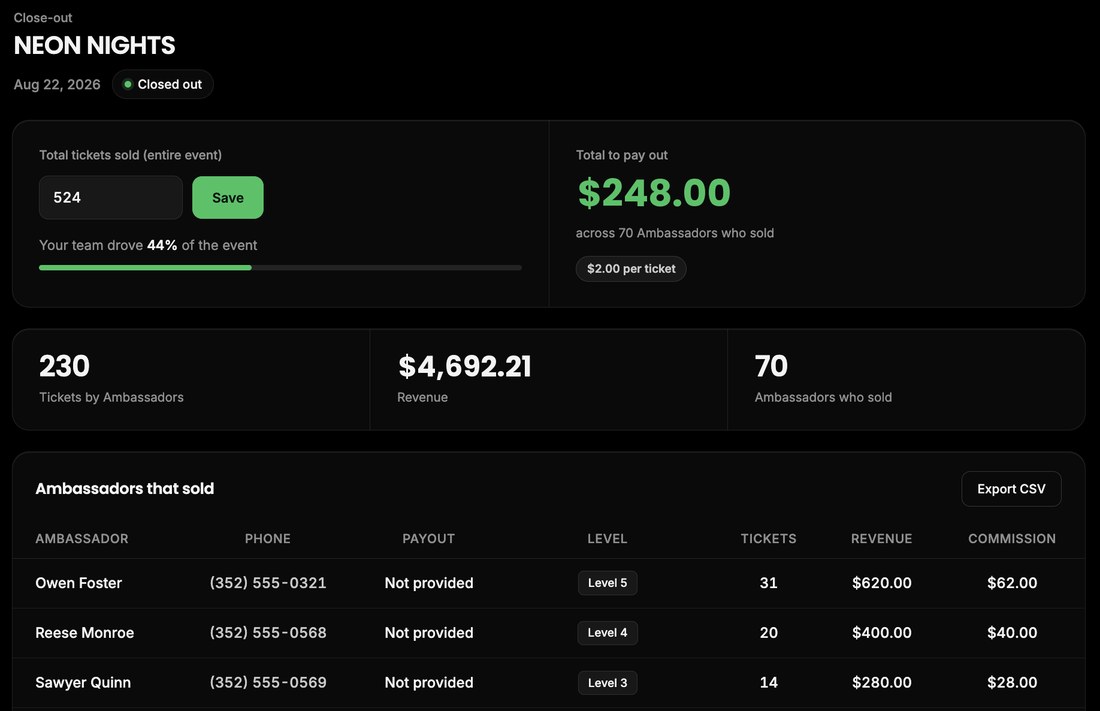Click Reese Monroe's Not provided payout
Screen dimensions: 1100x711
tap(429, 632)
